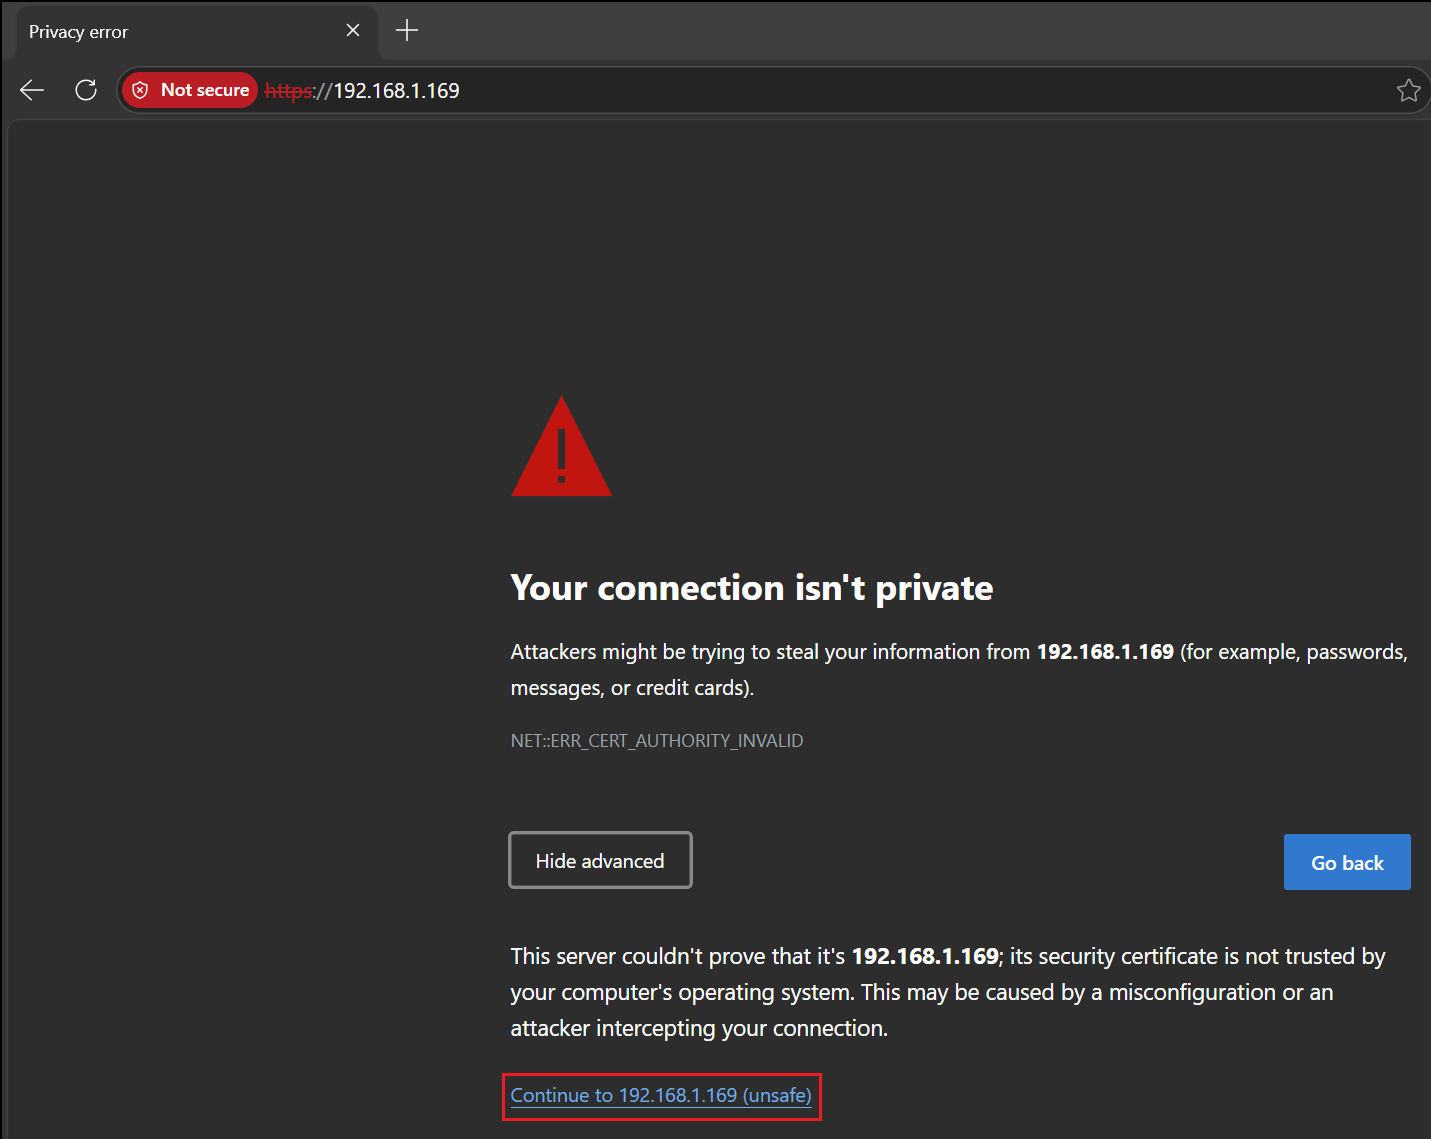This screenshot has width=1431, height=1139.
Task: Open a new tab with the plus icon
Action: 407,31
